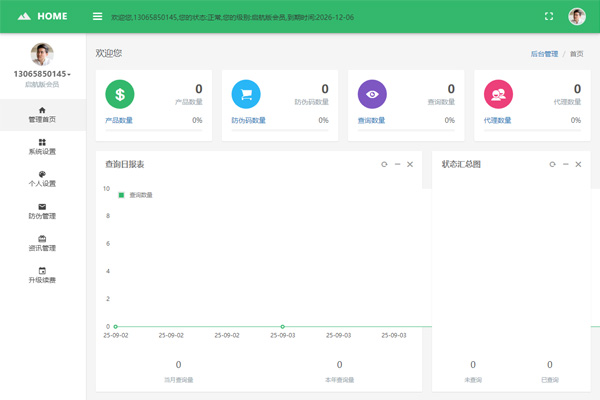The image size is (600, 400).
Task: Open the 防伪码数量 link
Action: [248, 120]
